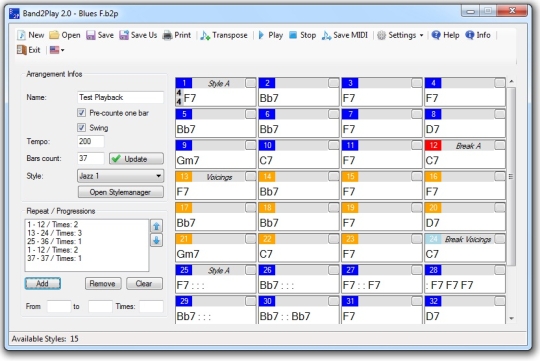540x361 pixels.
Task: Minimize the Band2Play window
Action: pyautogui.click(x=470, y=11)
